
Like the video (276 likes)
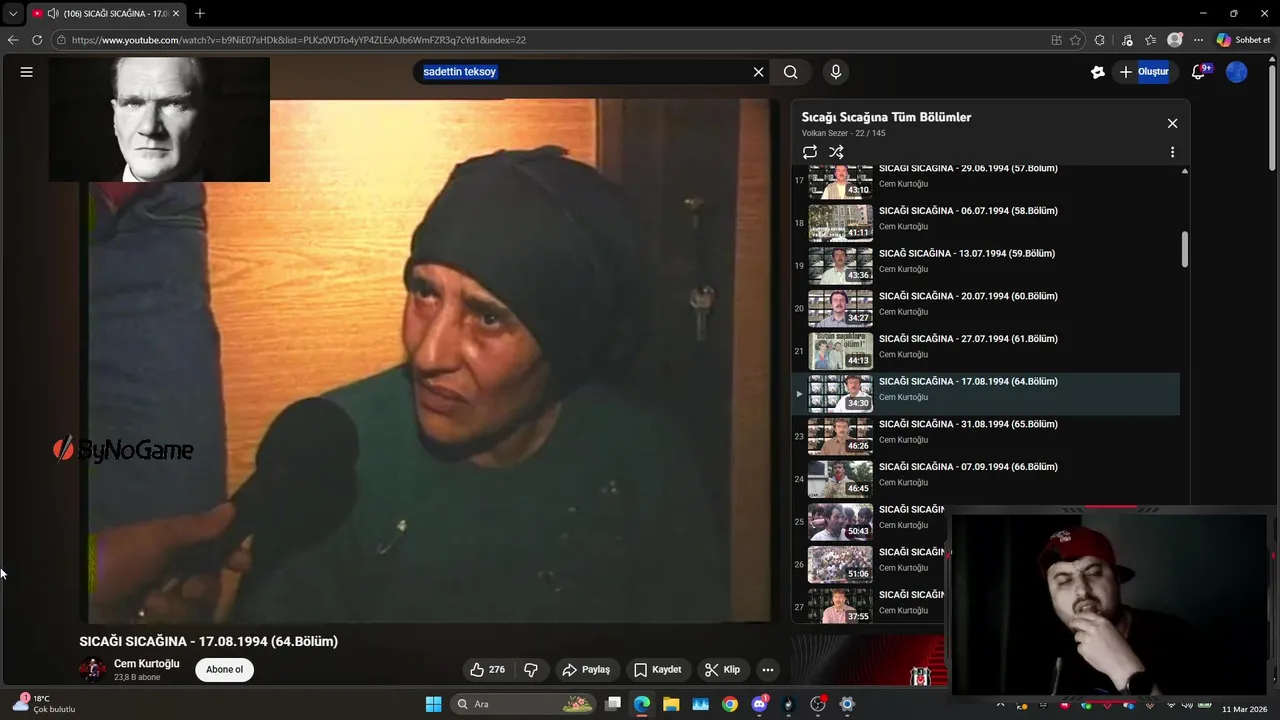click(x=488, y=670)
